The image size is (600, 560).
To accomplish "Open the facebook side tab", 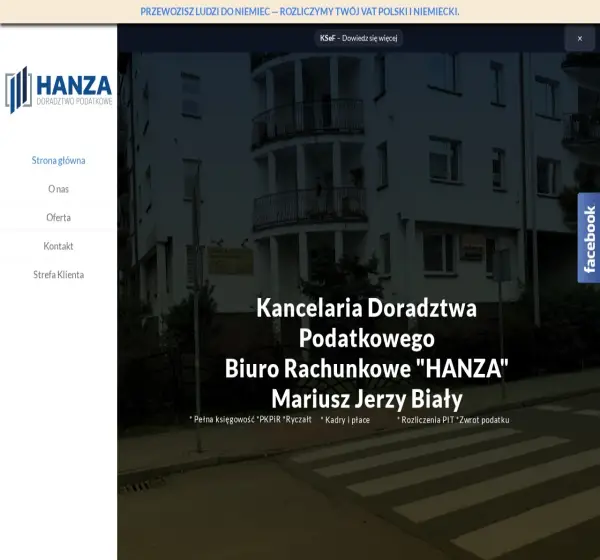I will point(589,238).
